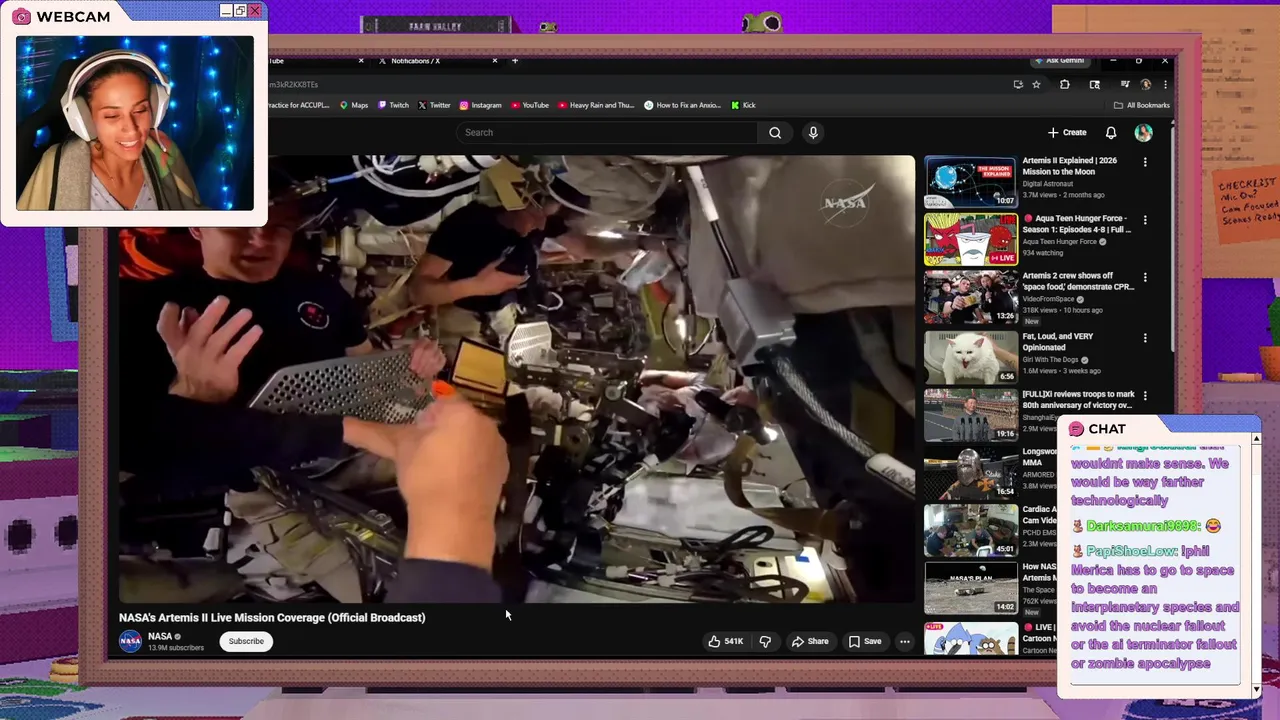Open browser extensions puzzle icon
Viewport: 1280px width, 720px height.
(1064, 85)
